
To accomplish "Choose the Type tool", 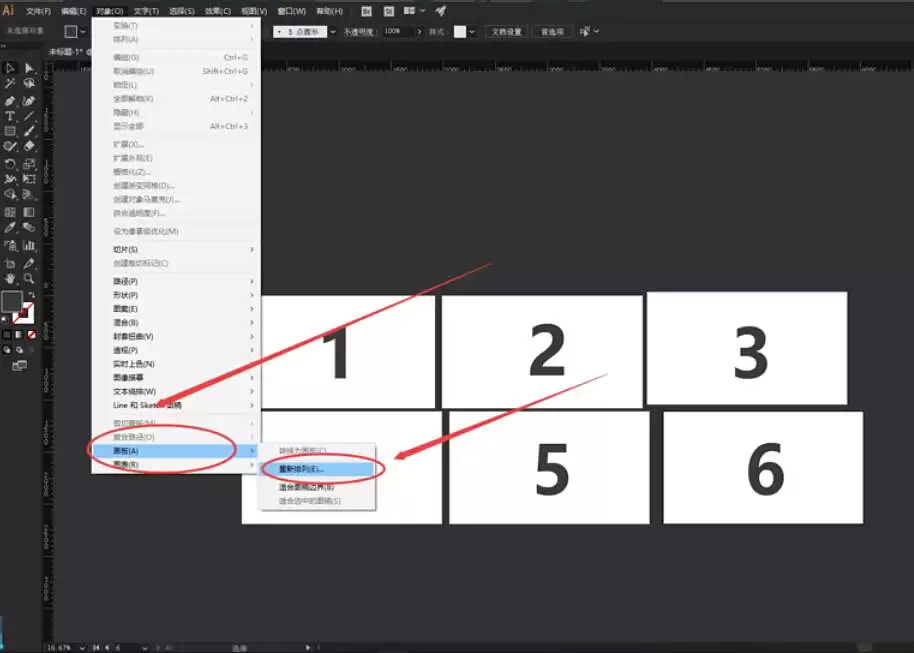I will [x=10, y=116].
